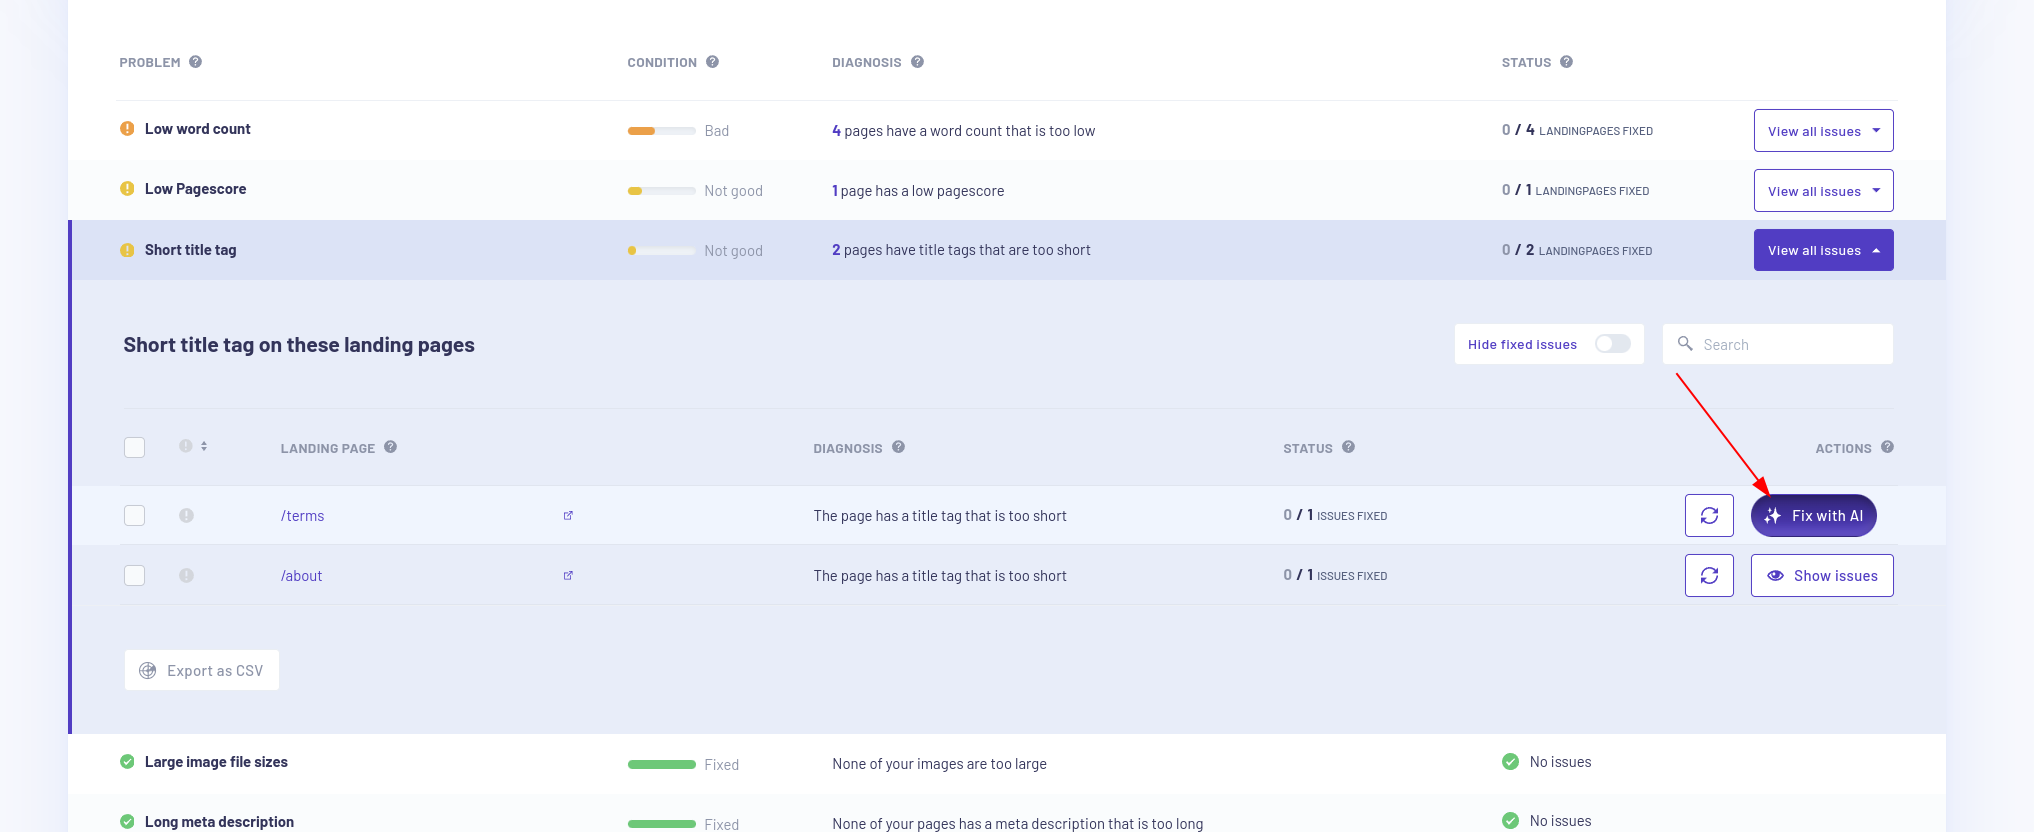The height and width of the screenshot is (832, 2034).
Task: Click the warning icon in the /about row
Action: 186,576
